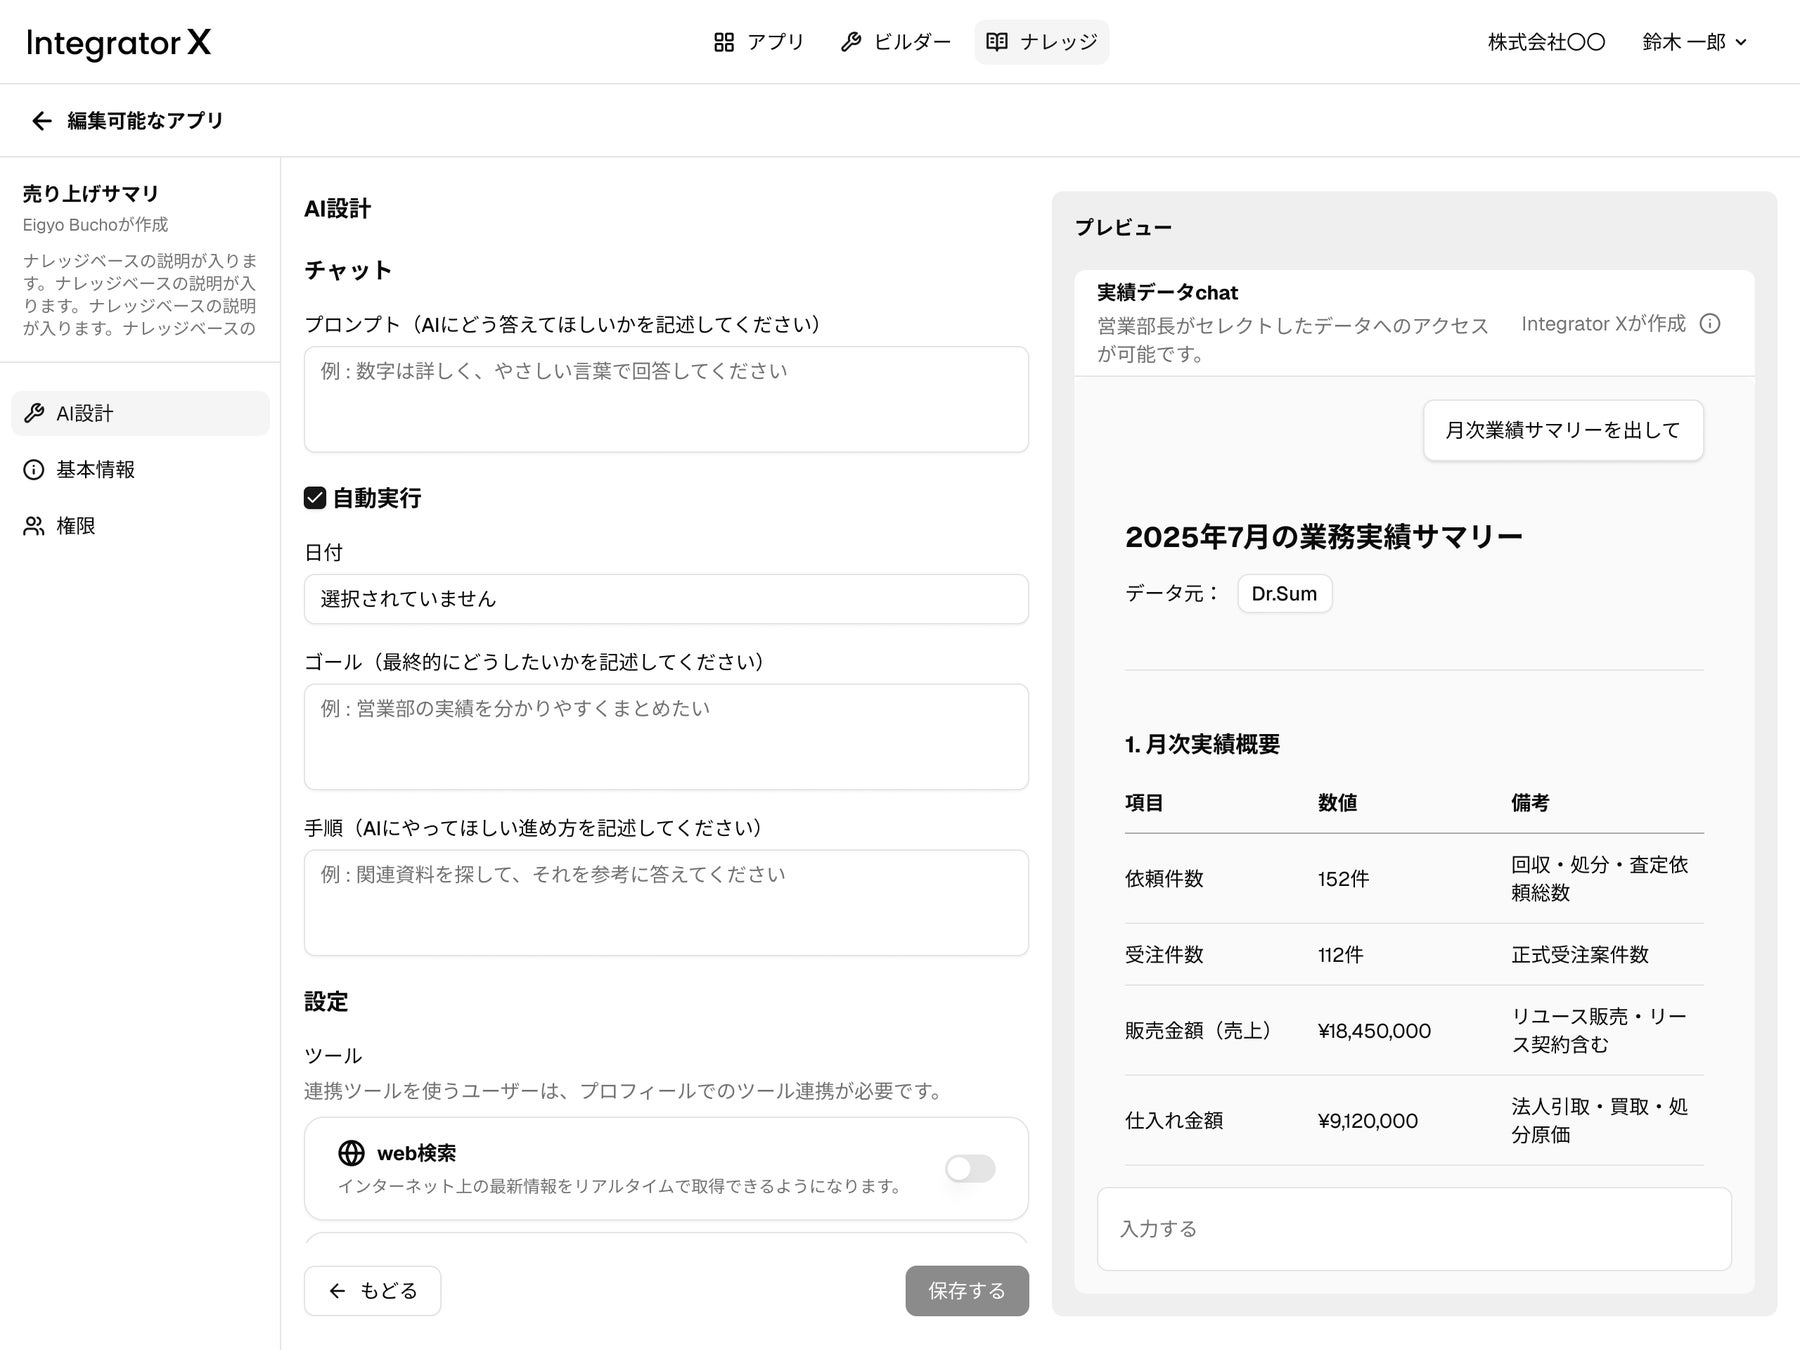Click the 項目 column header
This screenshot has height=1350, width=1800.
click(x=1144, y=803)
